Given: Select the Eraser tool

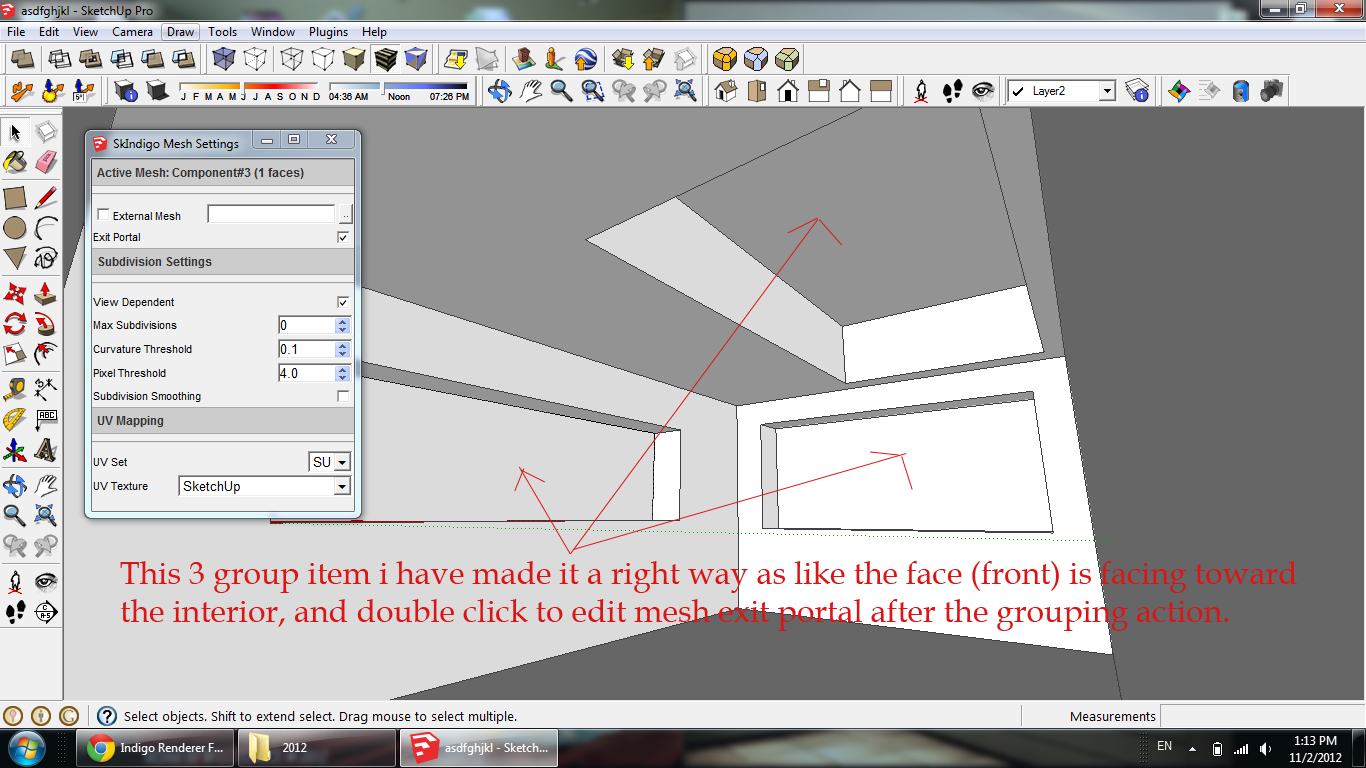Looking at the screenshot, I should tap(46, 162).
